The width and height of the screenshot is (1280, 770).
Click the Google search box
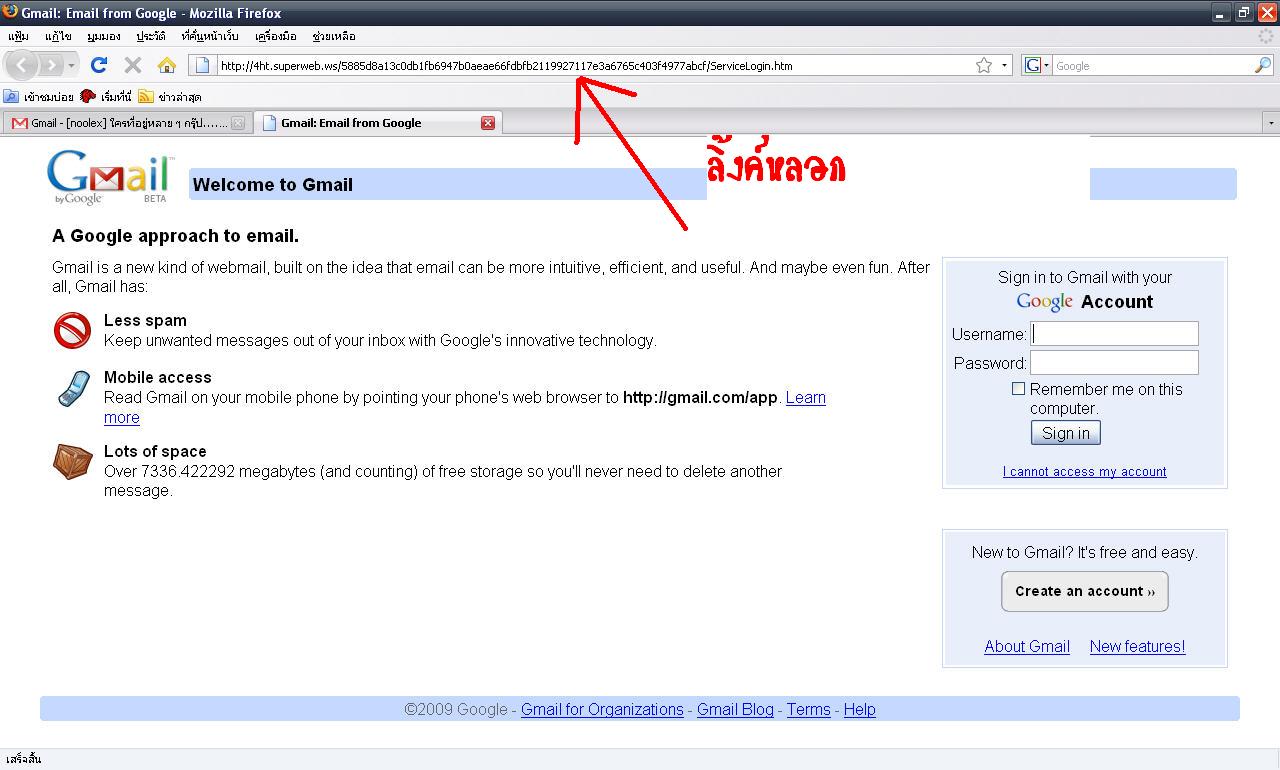point(1153,66)
